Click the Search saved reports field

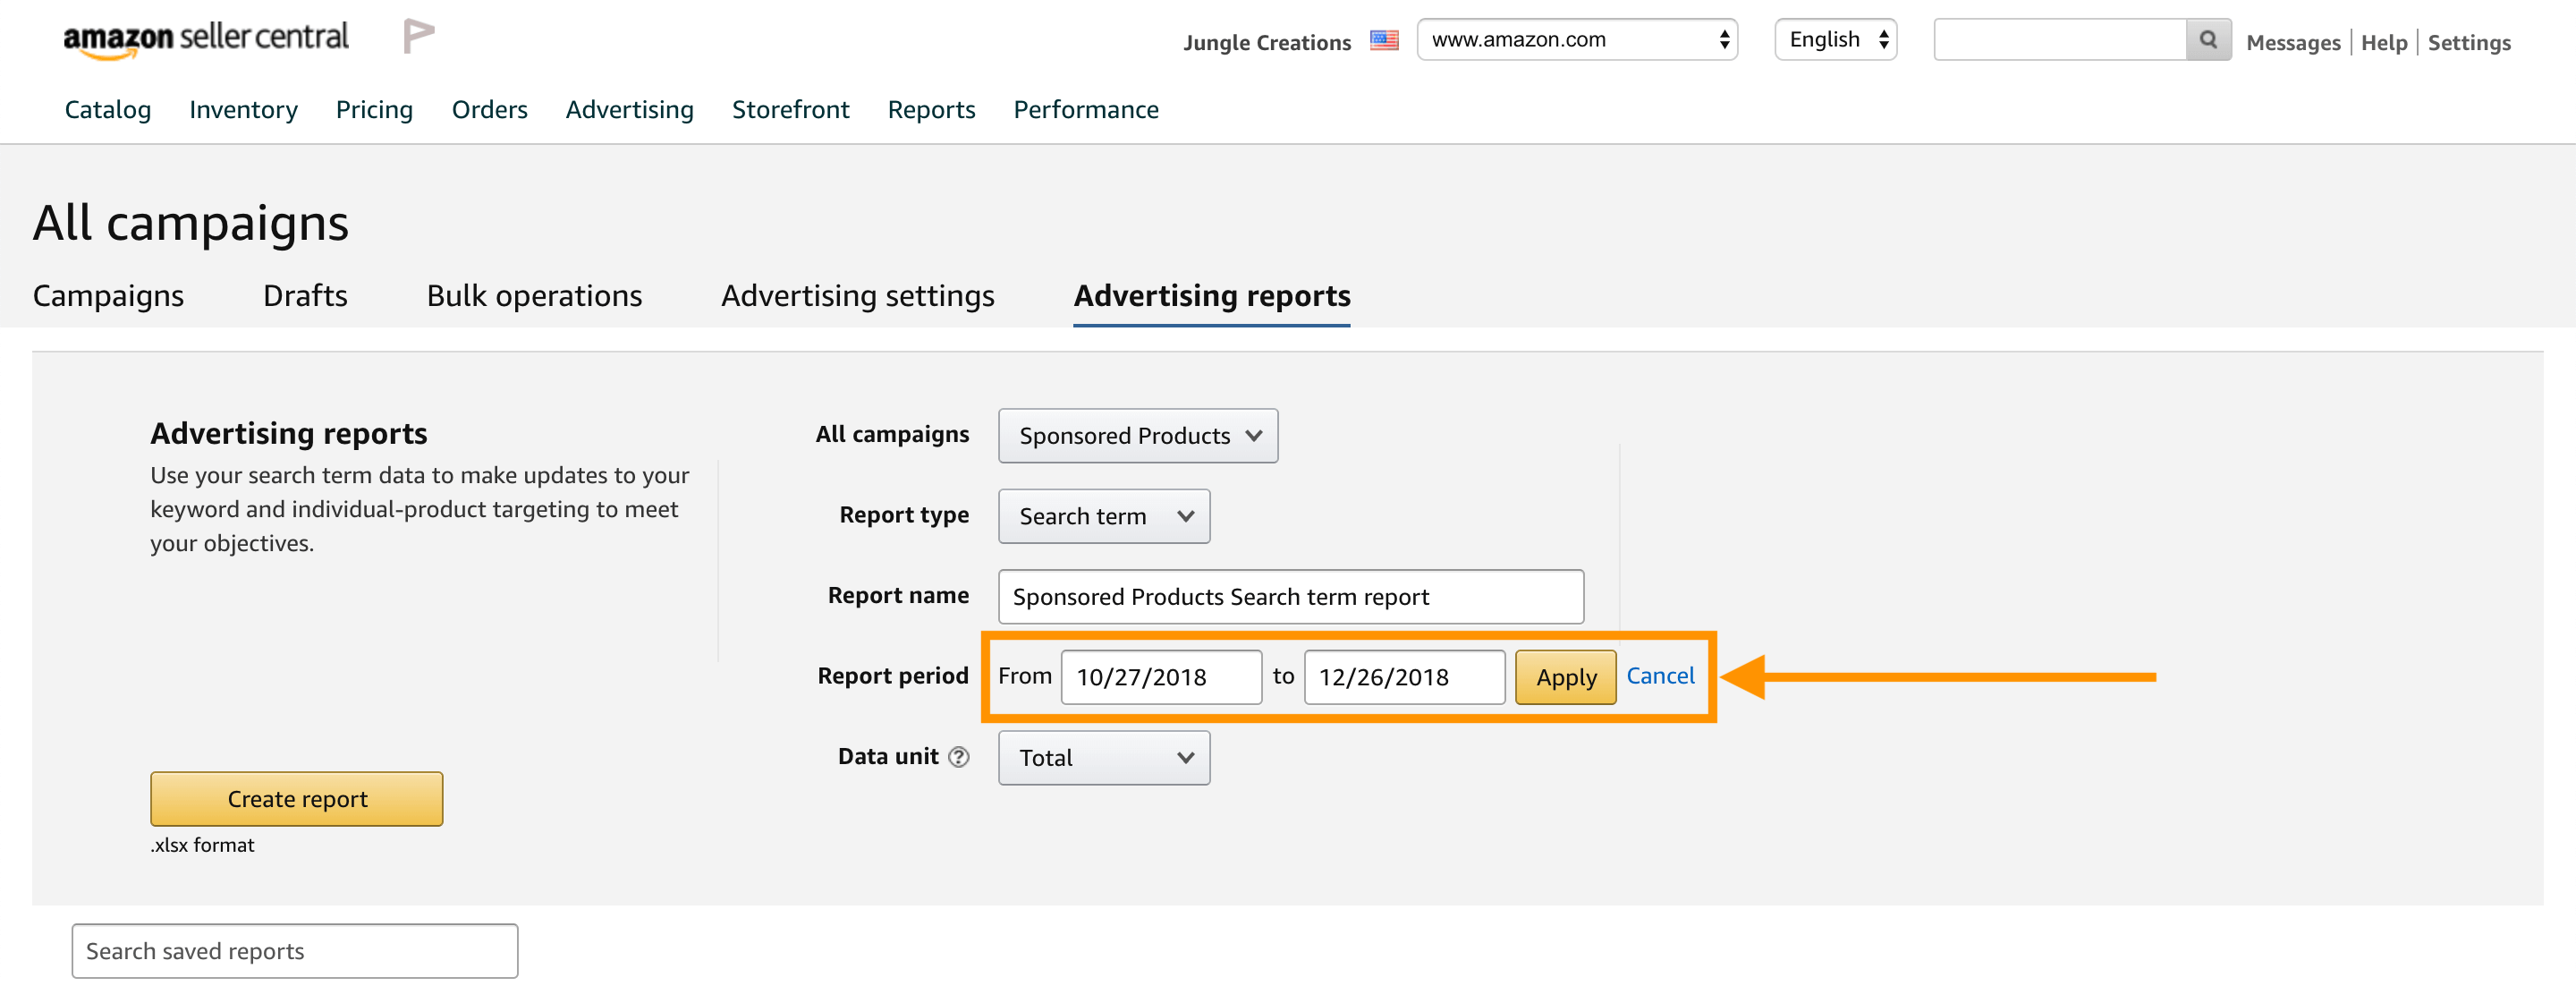point(295,951)
